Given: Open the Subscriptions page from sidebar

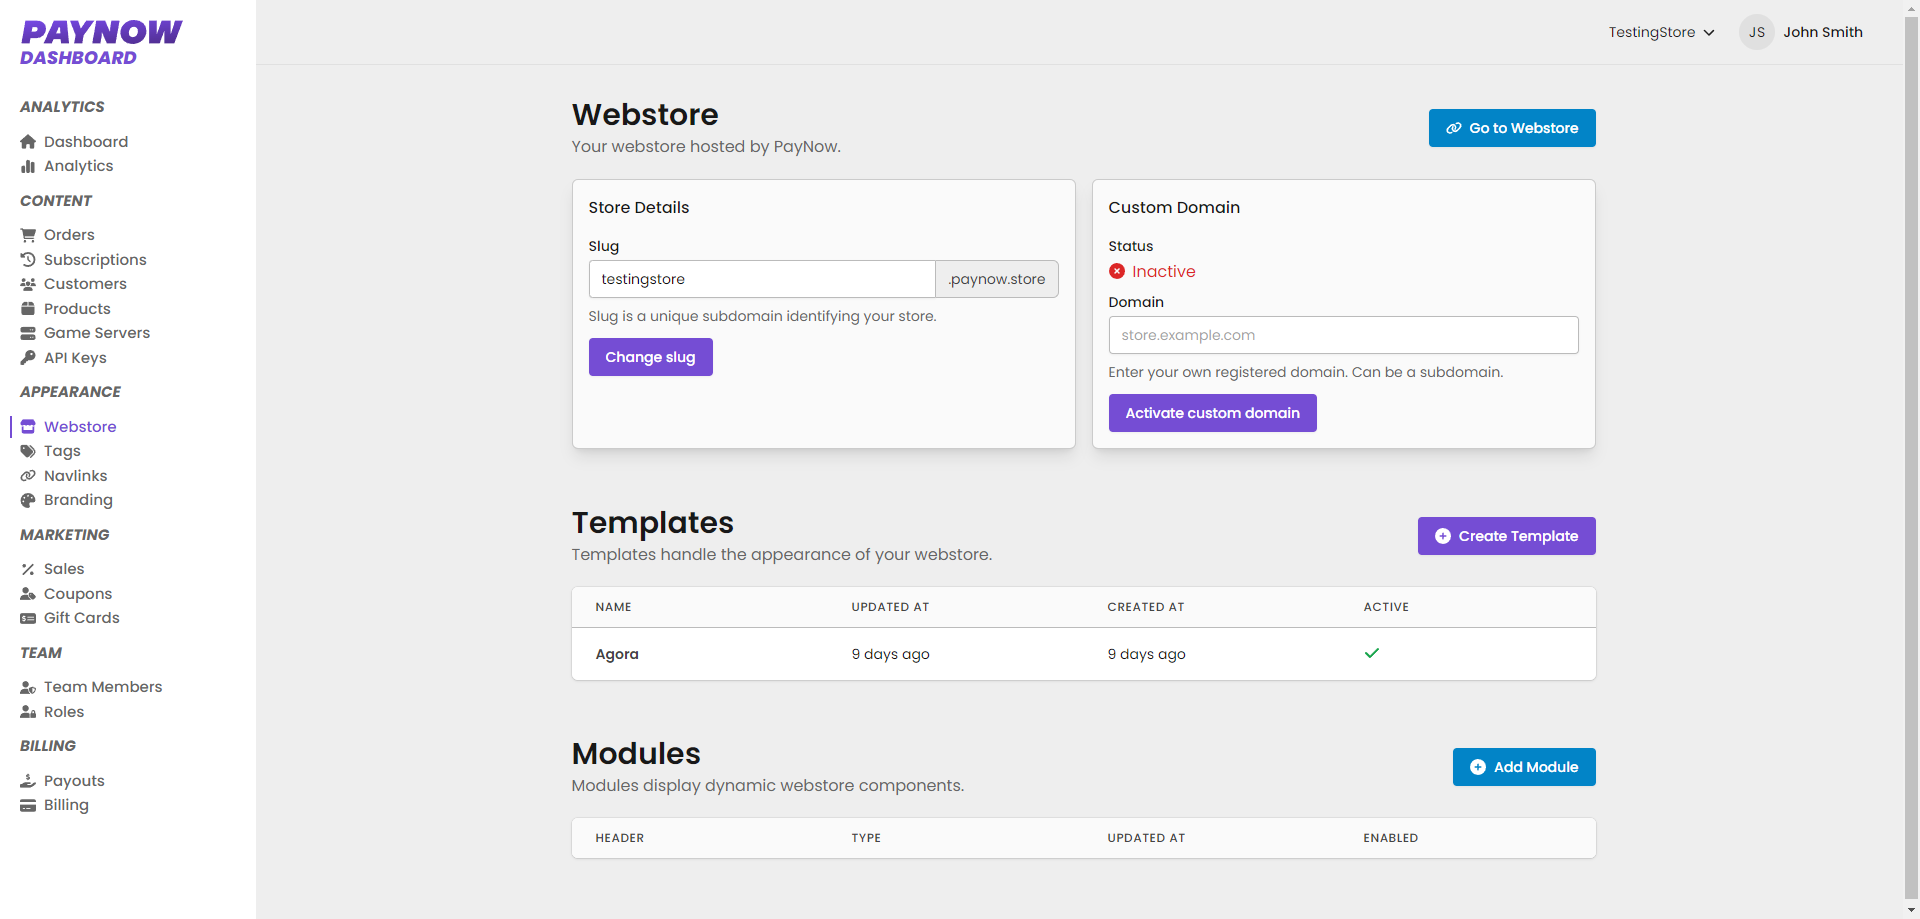Looking at the screenshot, I should (95, 260).
